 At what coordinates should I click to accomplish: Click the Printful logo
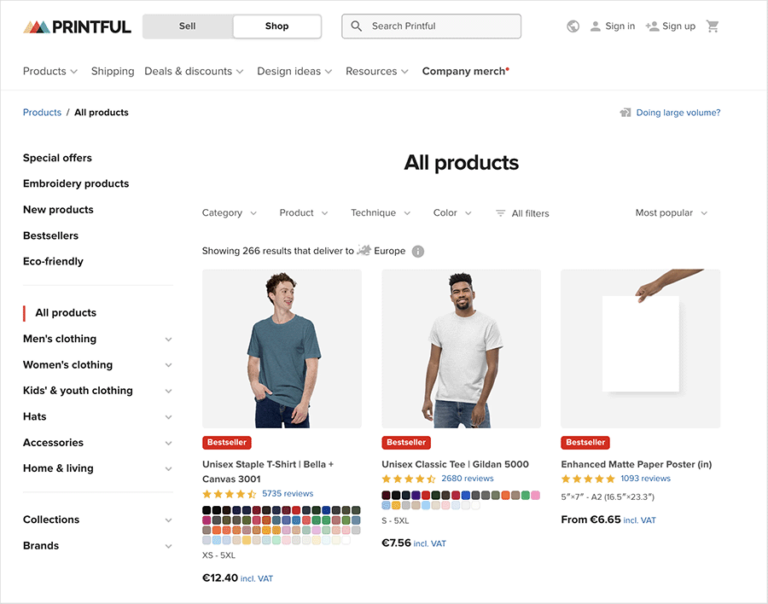(77, 26)
